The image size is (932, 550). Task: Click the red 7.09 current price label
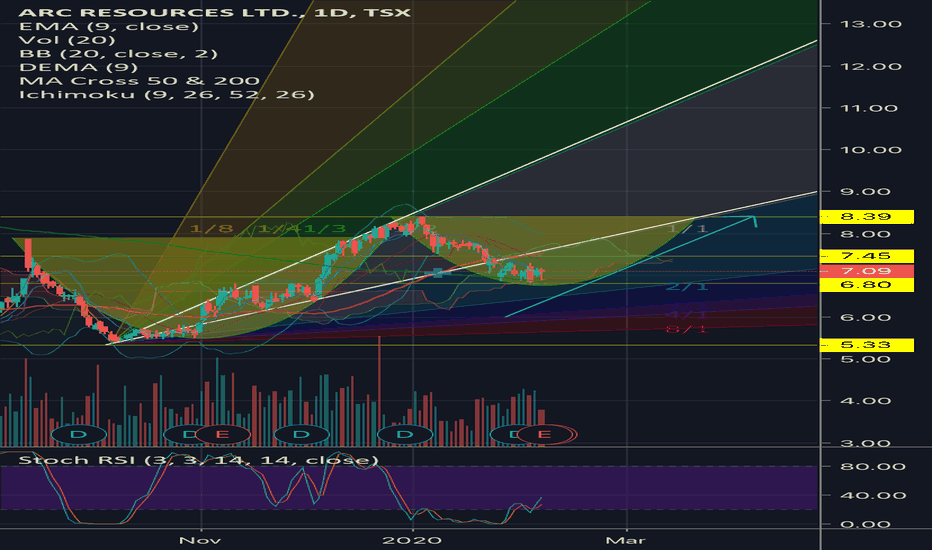point(867,271)
